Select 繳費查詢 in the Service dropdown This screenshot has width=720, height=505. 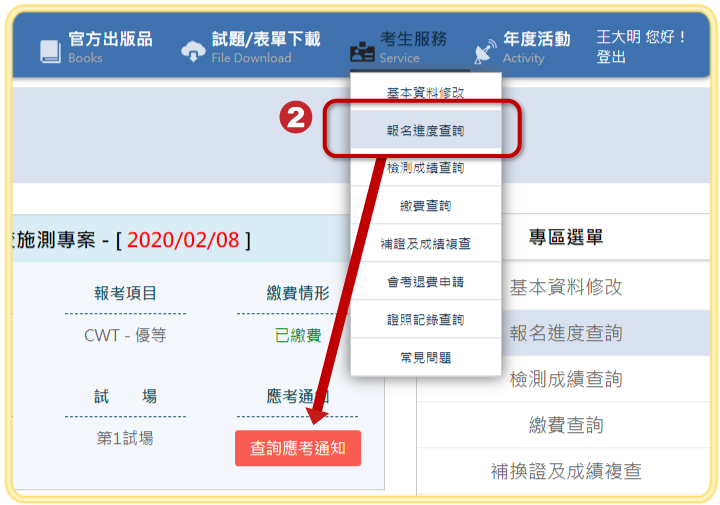coord(426,206)
